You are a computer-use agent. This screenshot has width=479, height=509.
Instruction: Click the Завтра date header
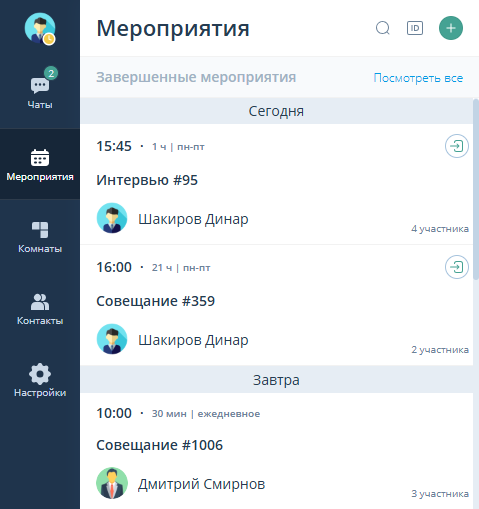tap(276, 380)
